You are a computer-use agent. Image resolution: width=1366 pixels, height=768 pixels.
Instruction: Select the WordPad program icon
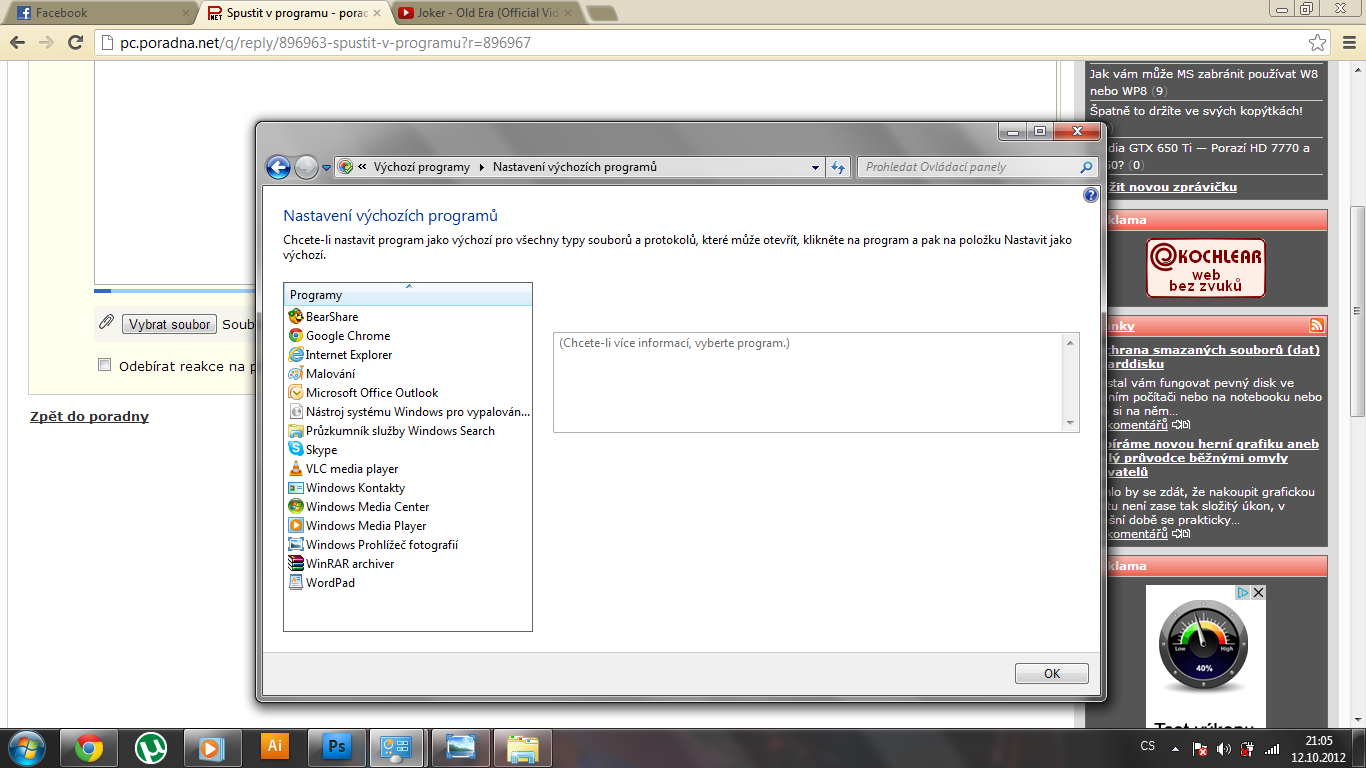296,583
